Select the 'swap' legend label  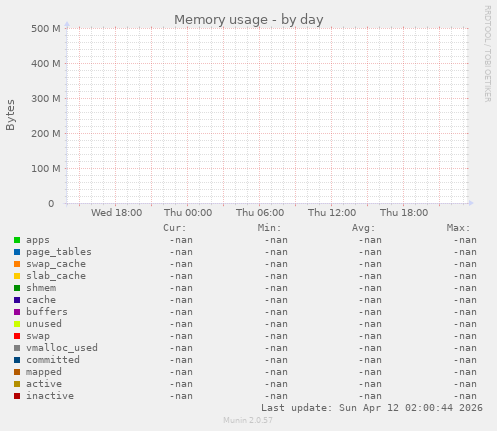(38, 336)
